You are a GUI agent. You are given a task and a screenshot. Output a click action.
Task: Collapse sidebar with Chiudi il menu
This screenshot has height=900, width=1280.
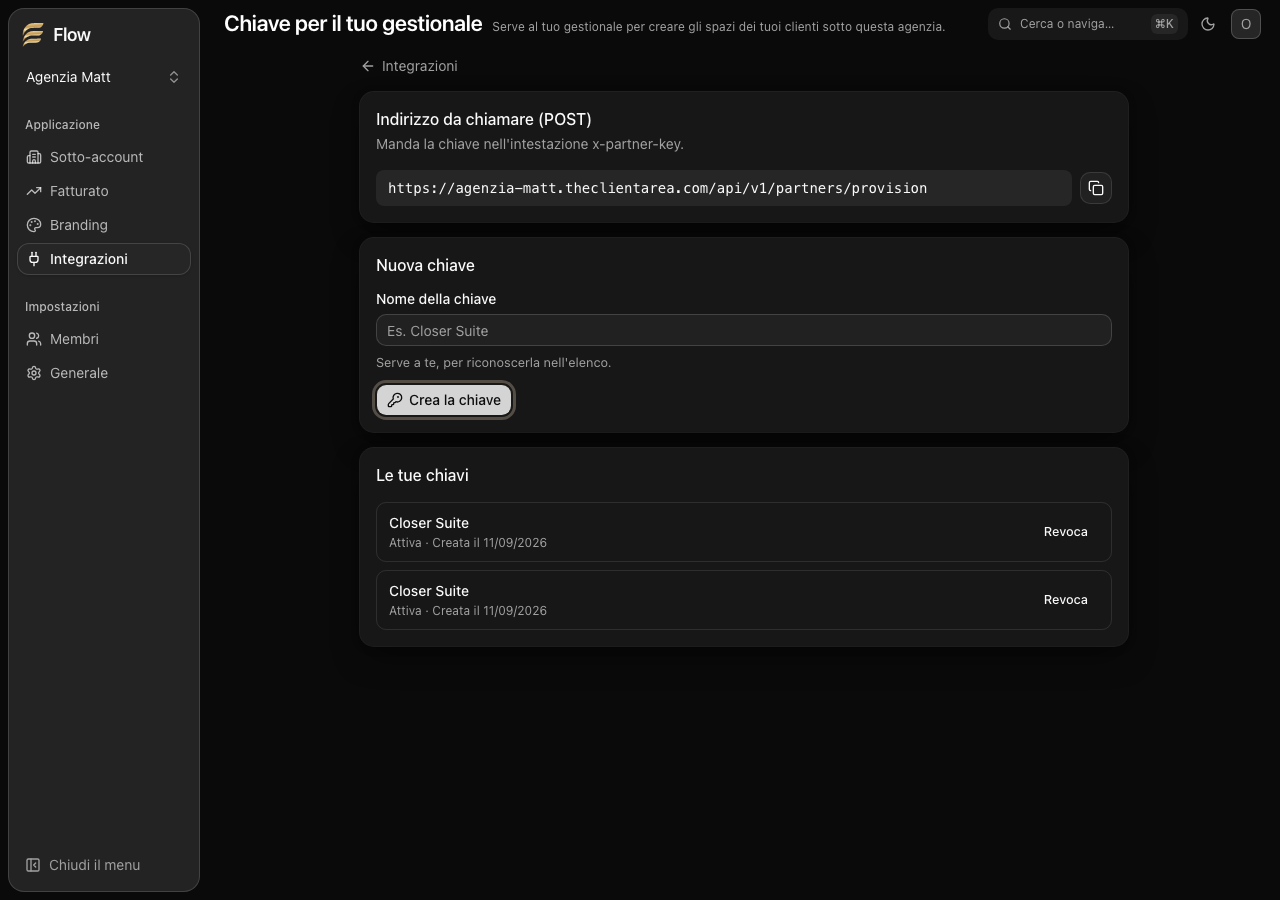(x=83, y=865)
